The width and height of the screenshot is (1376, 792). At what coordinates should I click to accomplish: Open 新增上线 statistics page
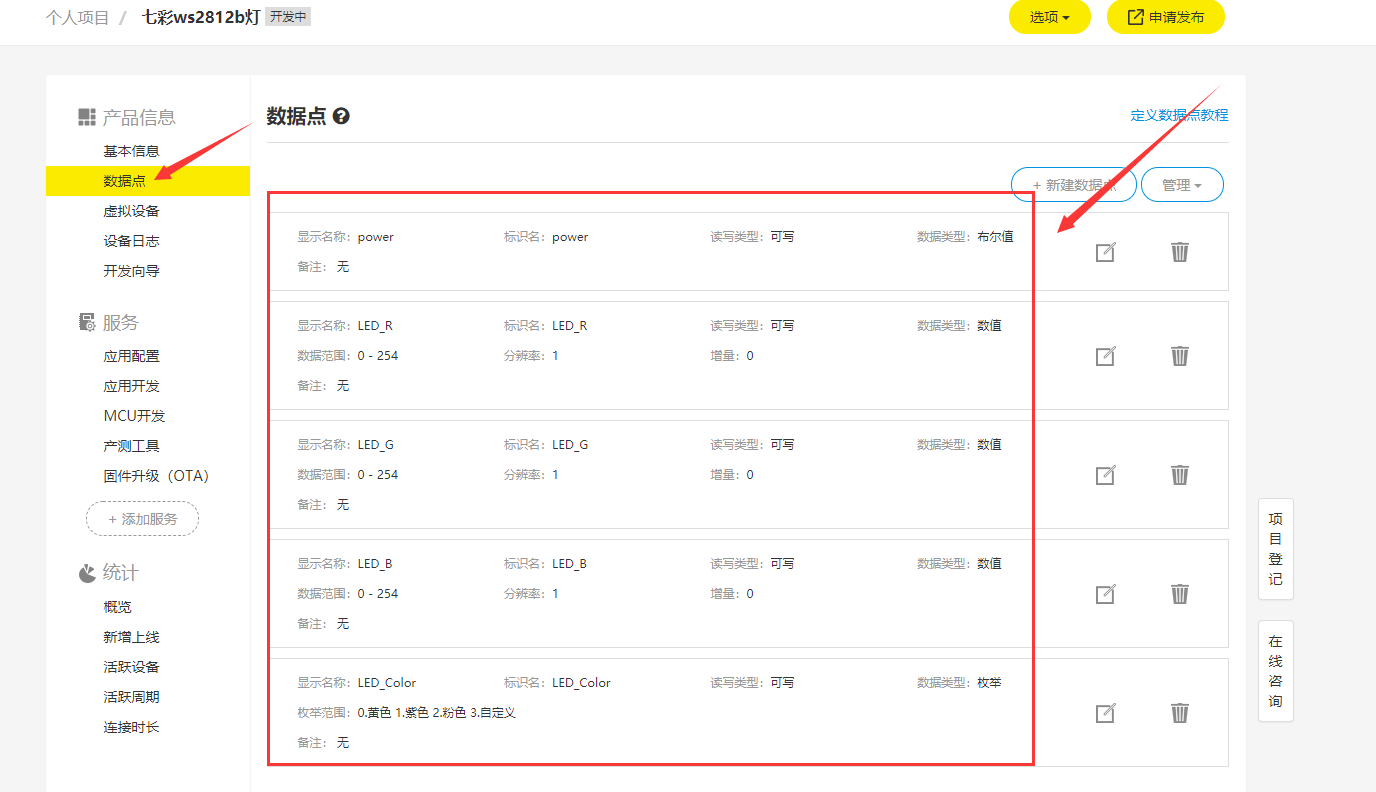point(131,637)
